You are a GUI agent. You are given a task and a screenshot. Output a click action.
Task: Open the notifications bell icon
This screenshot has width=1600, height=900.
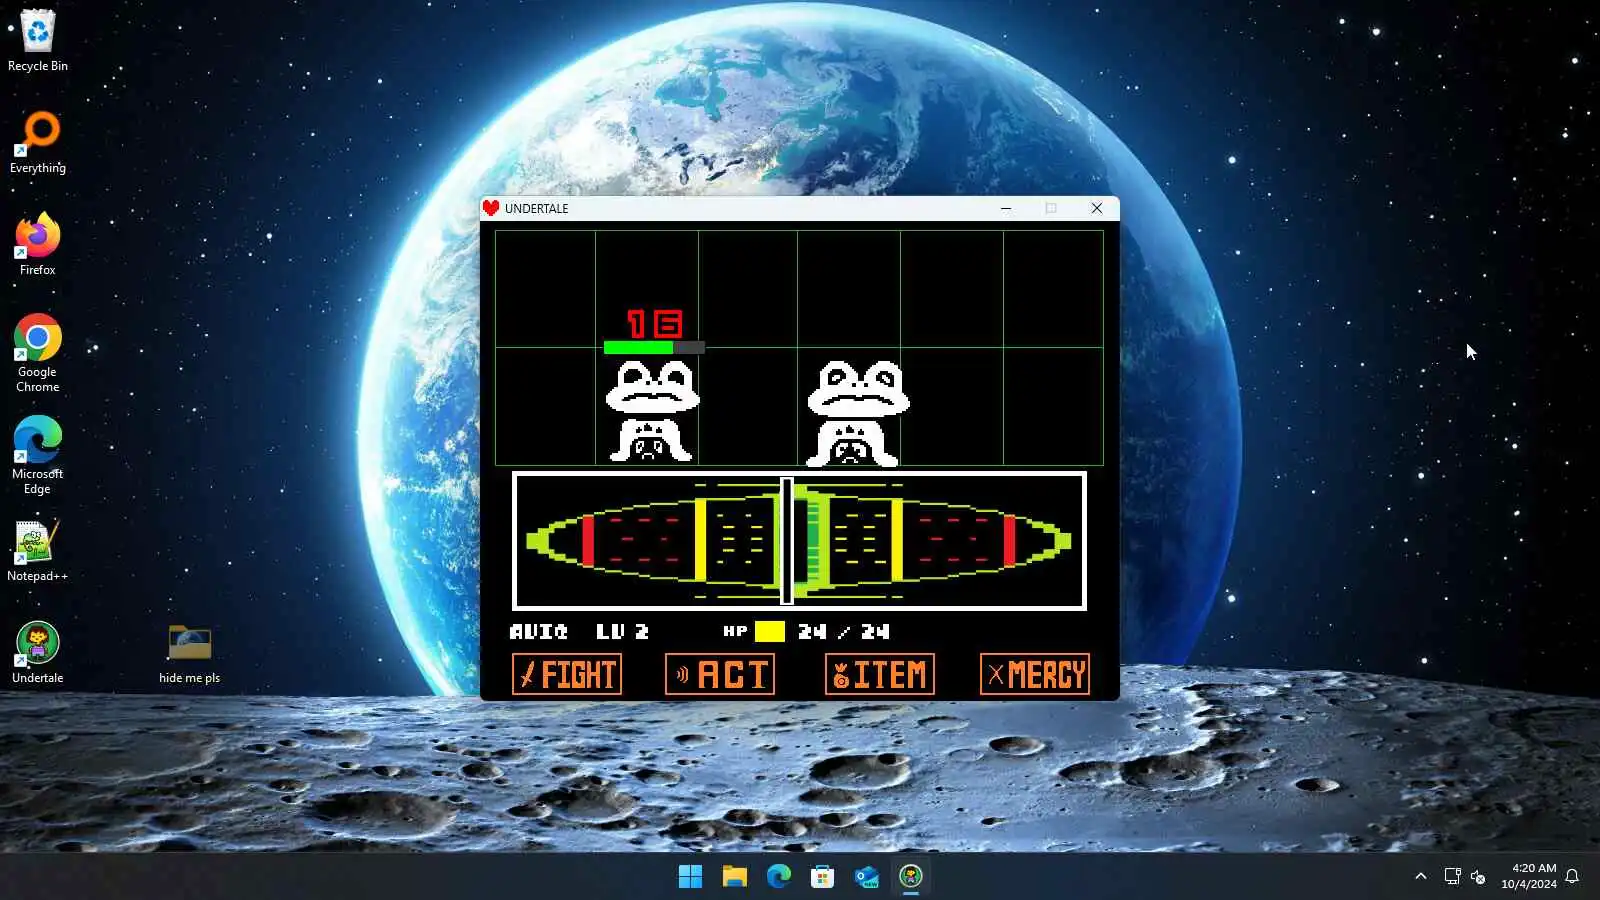tap(1572, 876)
